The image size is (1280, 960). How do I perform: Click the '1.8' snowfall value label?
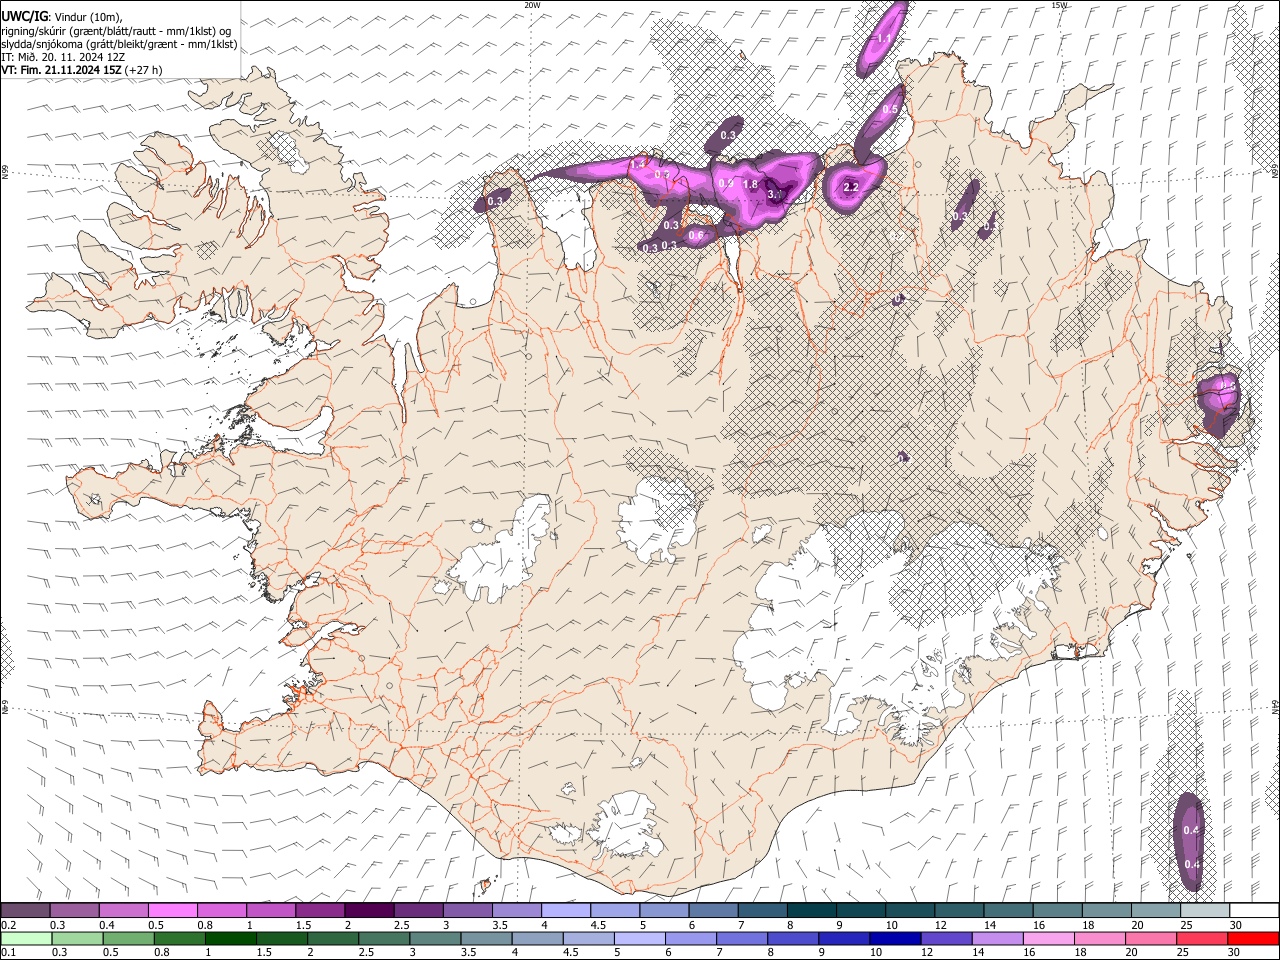click(751, 185)
